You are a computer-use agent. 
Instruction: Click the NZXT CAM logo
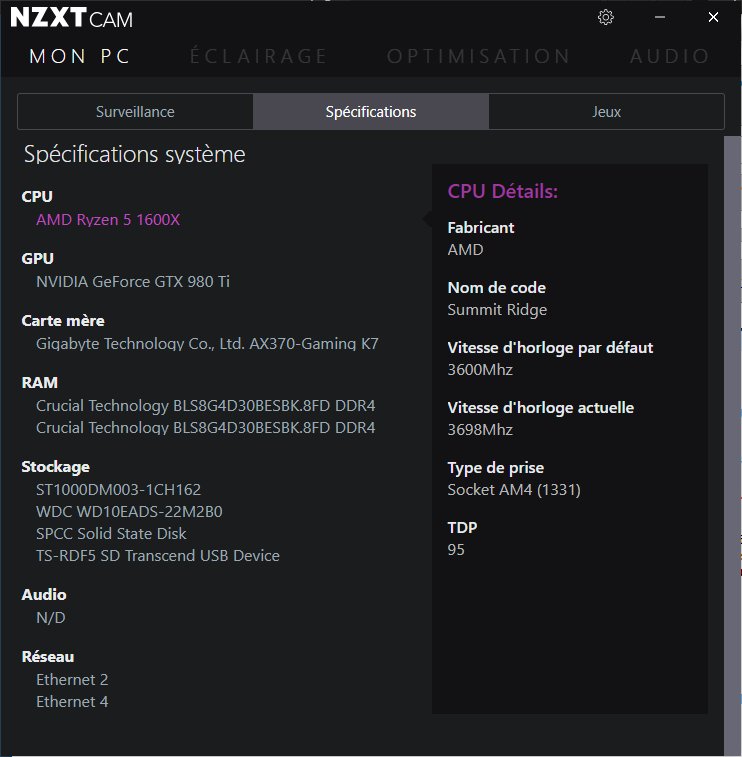pos(71,18)
